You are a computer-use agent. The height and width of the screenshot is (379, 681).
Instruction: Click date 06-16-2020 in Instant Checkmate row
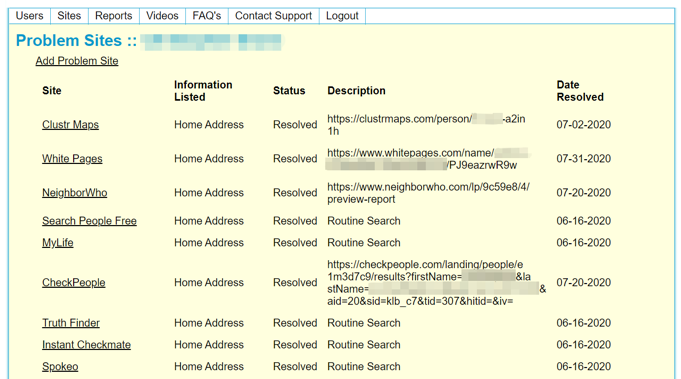click(x=584, y=344)
